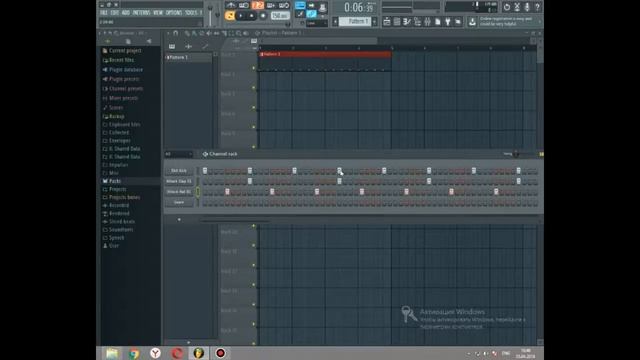Open the Browser via tree icon

417,22
